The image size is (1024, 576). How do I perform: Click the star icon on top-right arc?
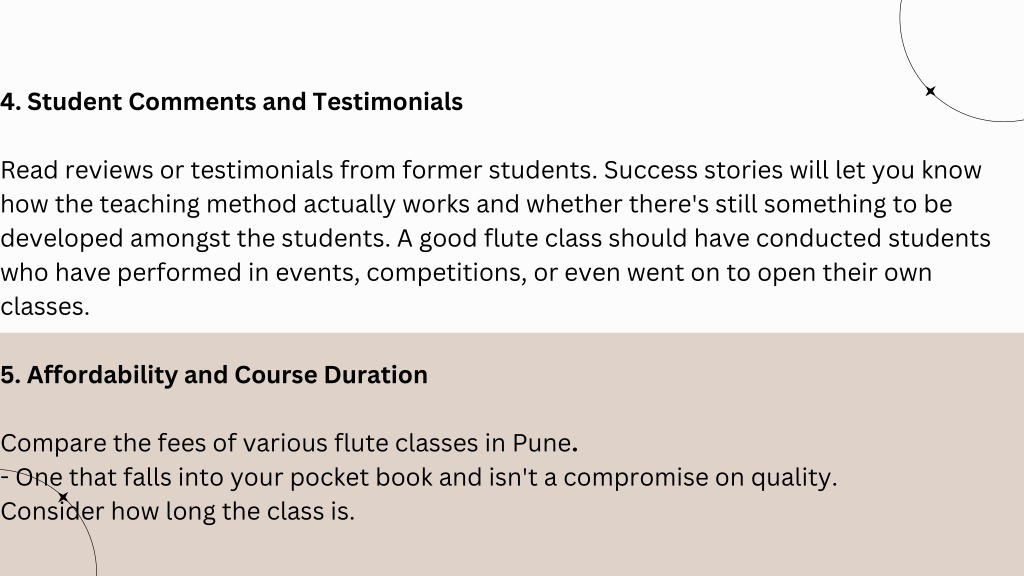coord(931,91)
